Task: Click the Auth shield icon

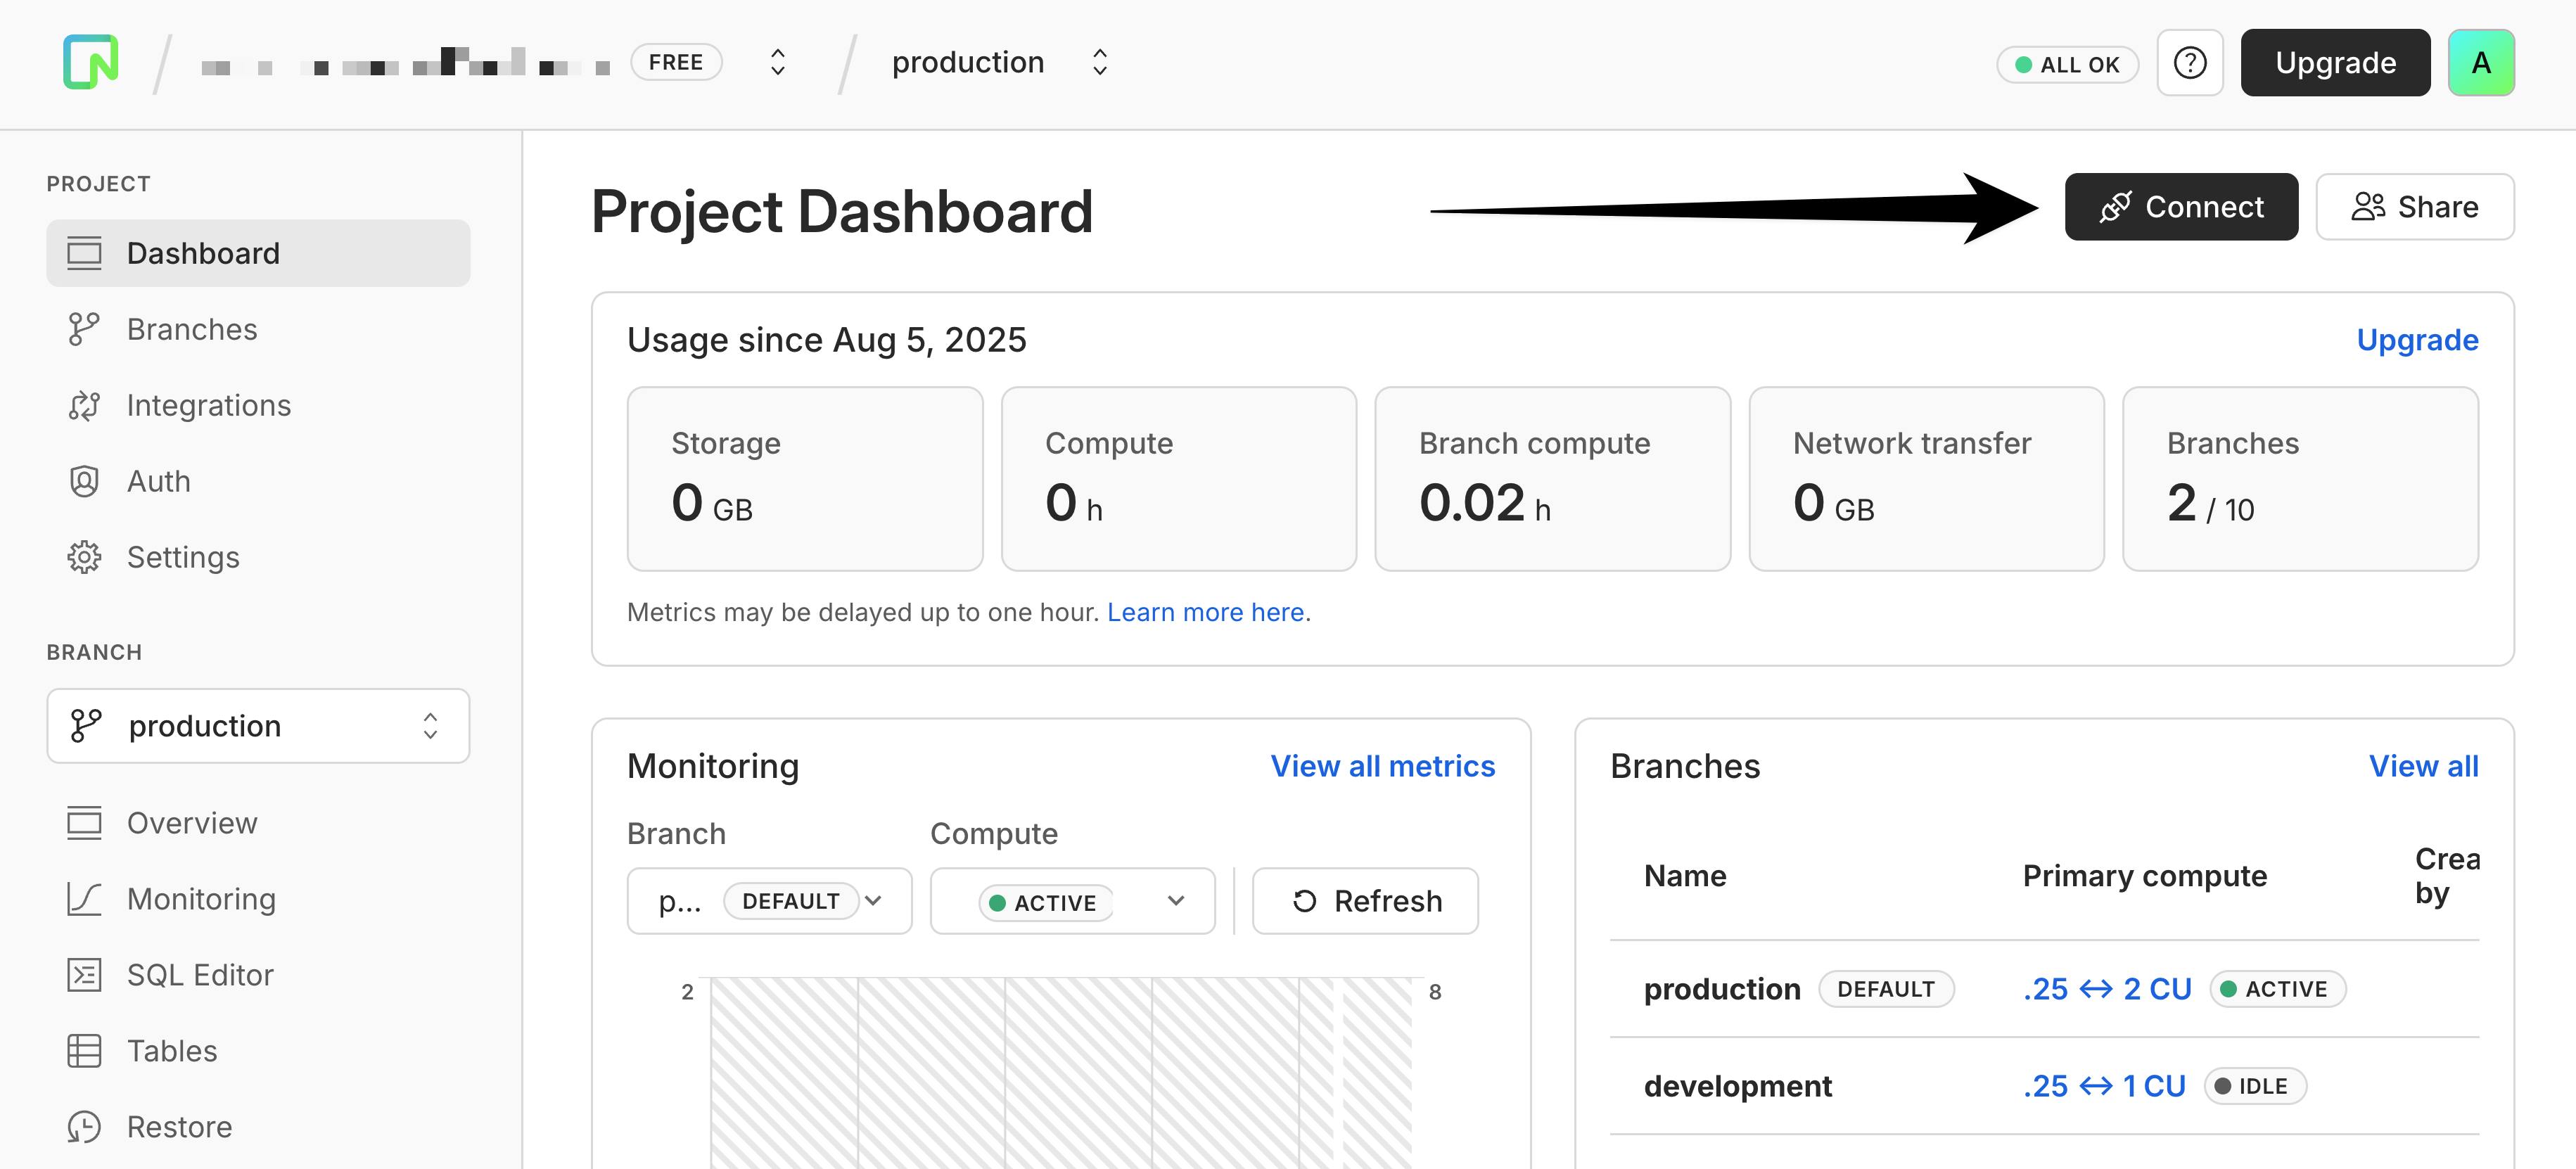Action: tap(84, 481)
